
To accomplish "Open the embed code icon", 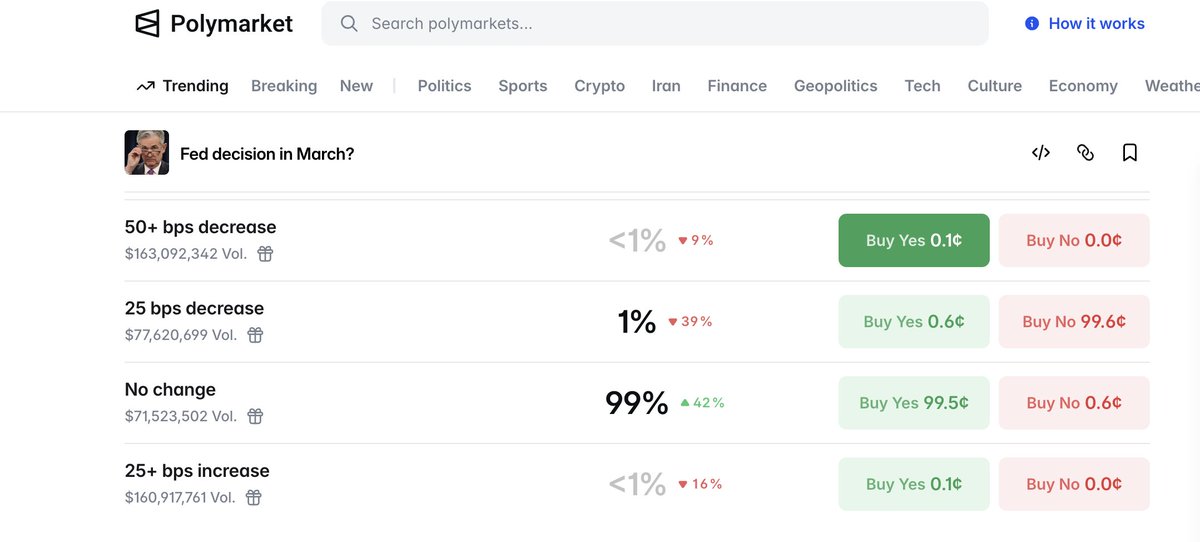I will [1041, 153].
